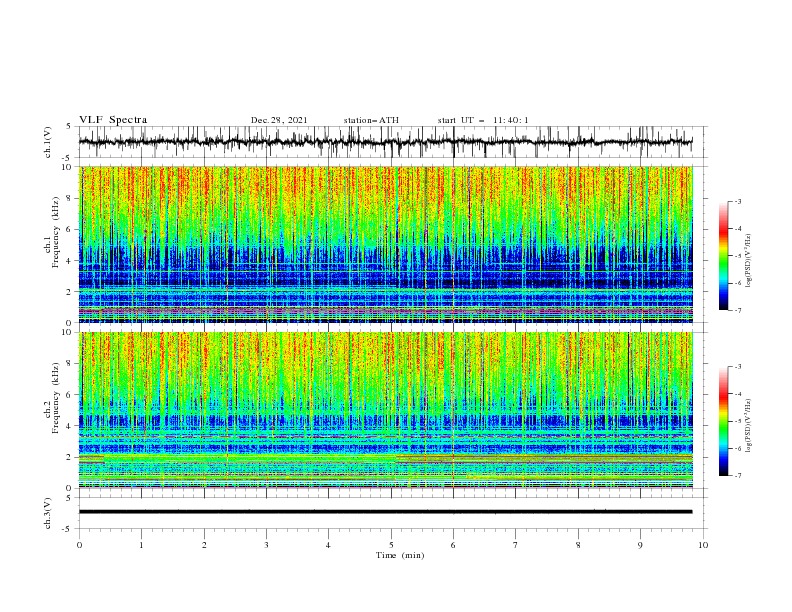Click the '-3' label on ch.1 colorbar
Image resolution: width=792 pixels, height=612 pixels.
737,201
